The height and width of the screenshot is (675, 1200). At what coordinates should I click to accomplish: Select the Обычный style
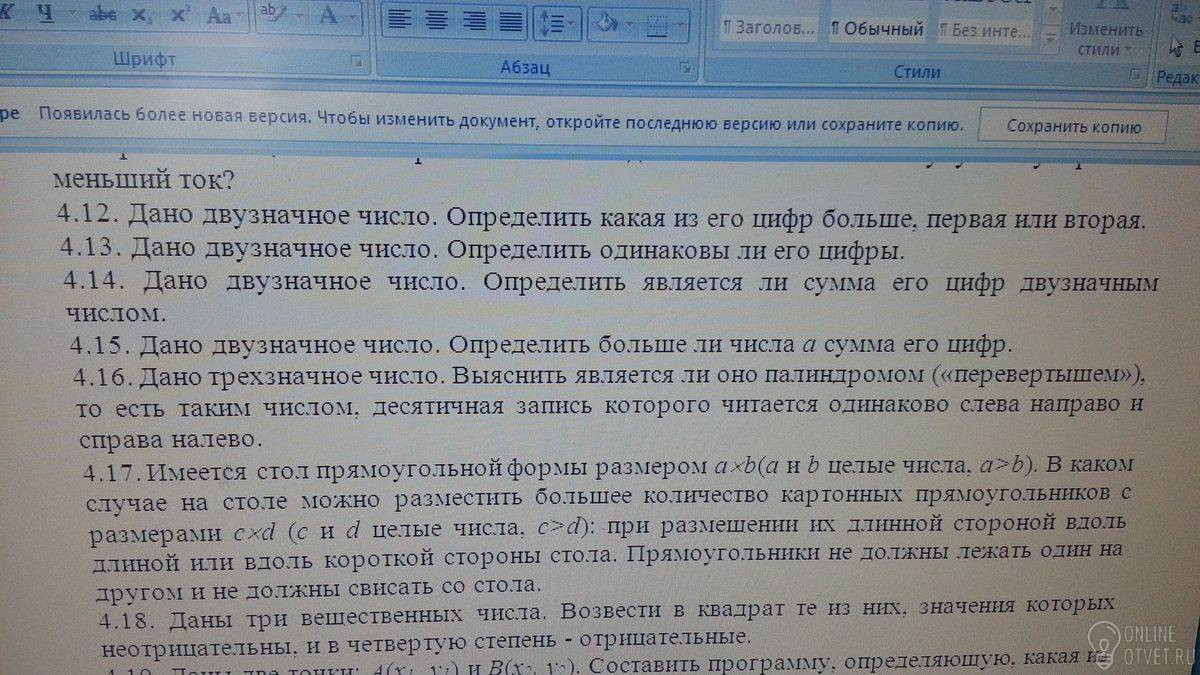tap(876, 29)
